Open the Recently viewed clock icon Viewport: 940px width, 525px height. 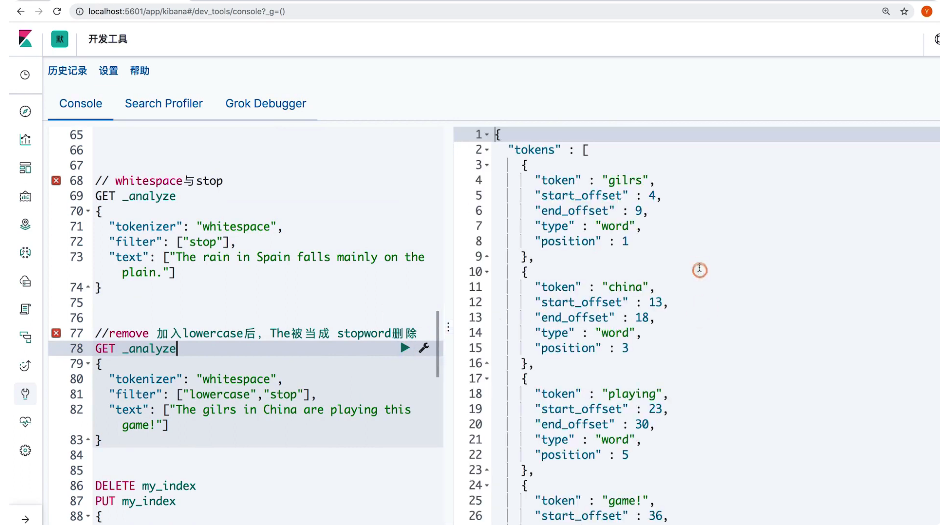[x=25, y=75]
